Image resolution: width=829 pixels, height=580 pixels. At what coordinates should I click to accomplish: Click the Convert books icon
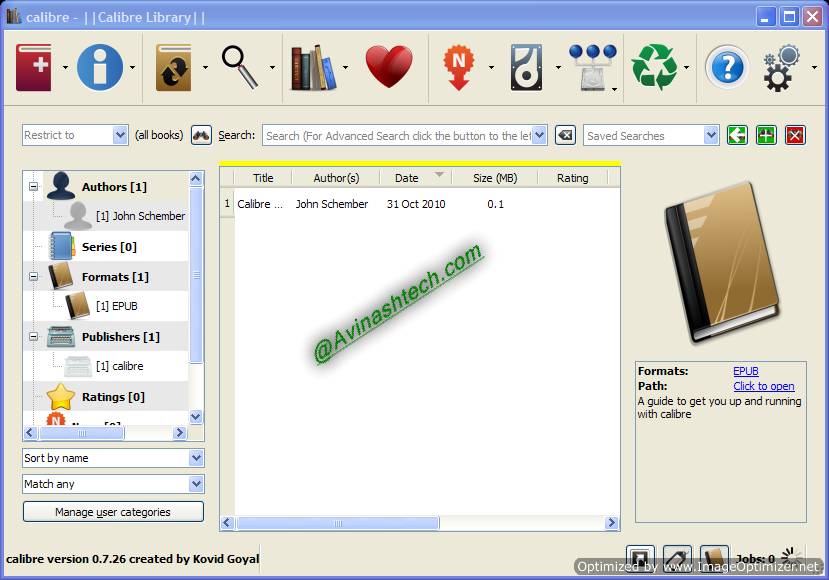173,68
